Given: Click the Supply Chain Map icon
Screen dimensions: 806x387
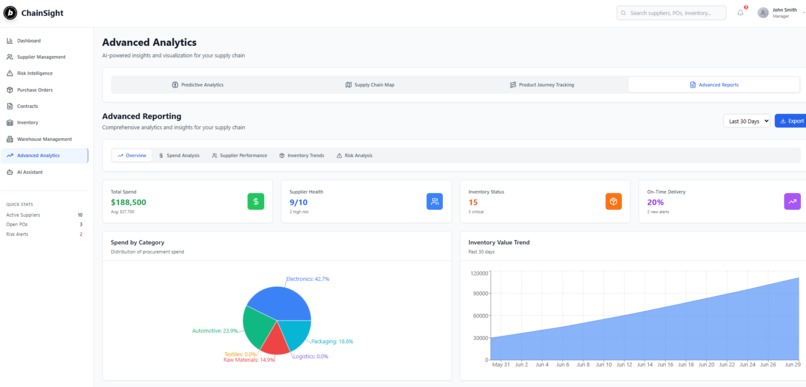Looking at the screenshot, I should point(349,85).
